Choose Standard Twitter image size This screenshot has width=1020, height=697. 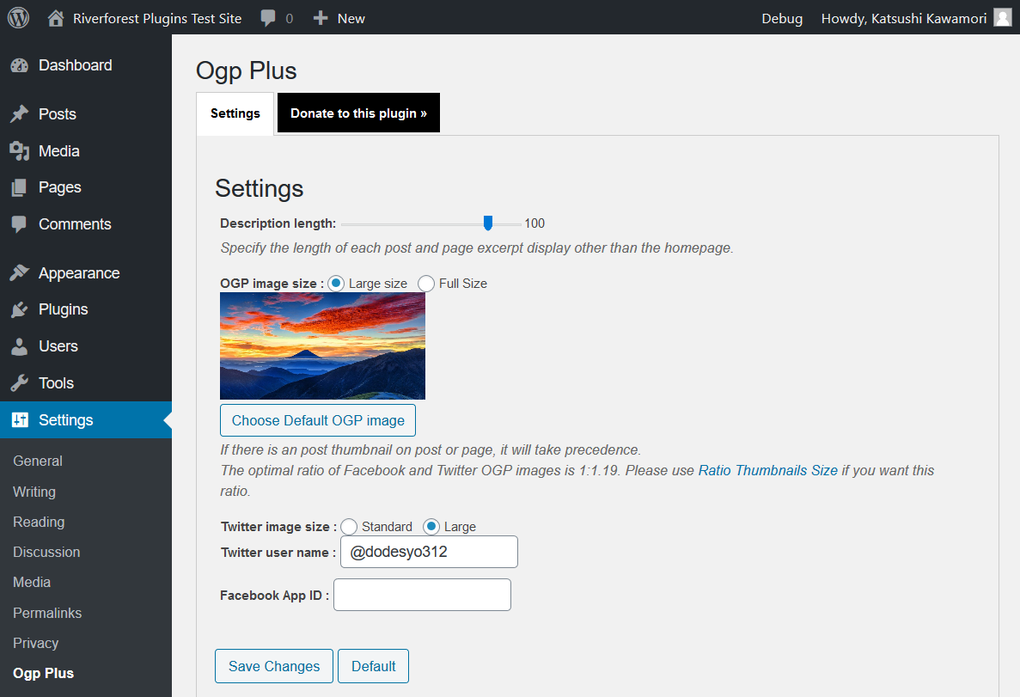click(349, 527)
